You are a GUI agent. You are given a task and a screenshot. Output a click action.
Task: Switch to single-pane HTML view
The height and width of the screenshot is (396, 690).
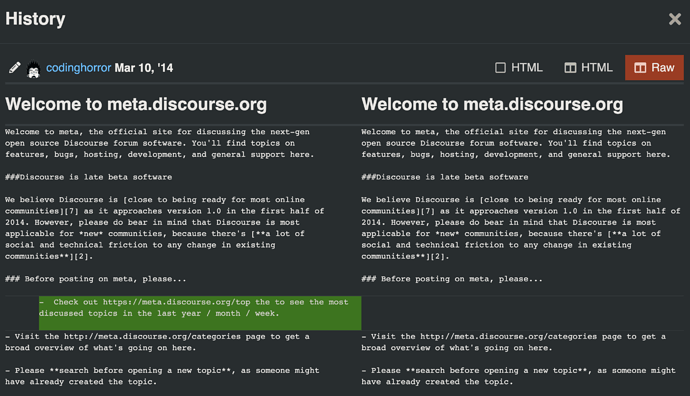519,68
